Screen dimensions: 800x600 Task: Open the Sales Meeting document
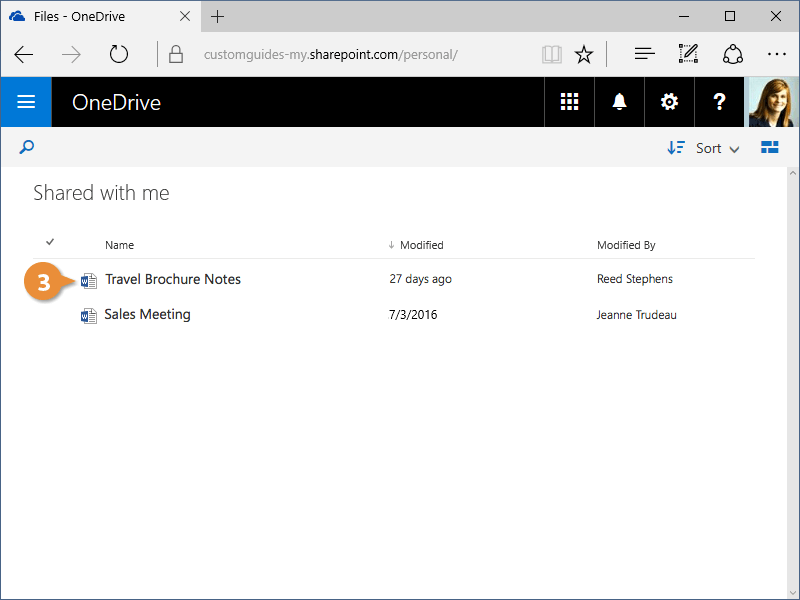tap(147, 314)
